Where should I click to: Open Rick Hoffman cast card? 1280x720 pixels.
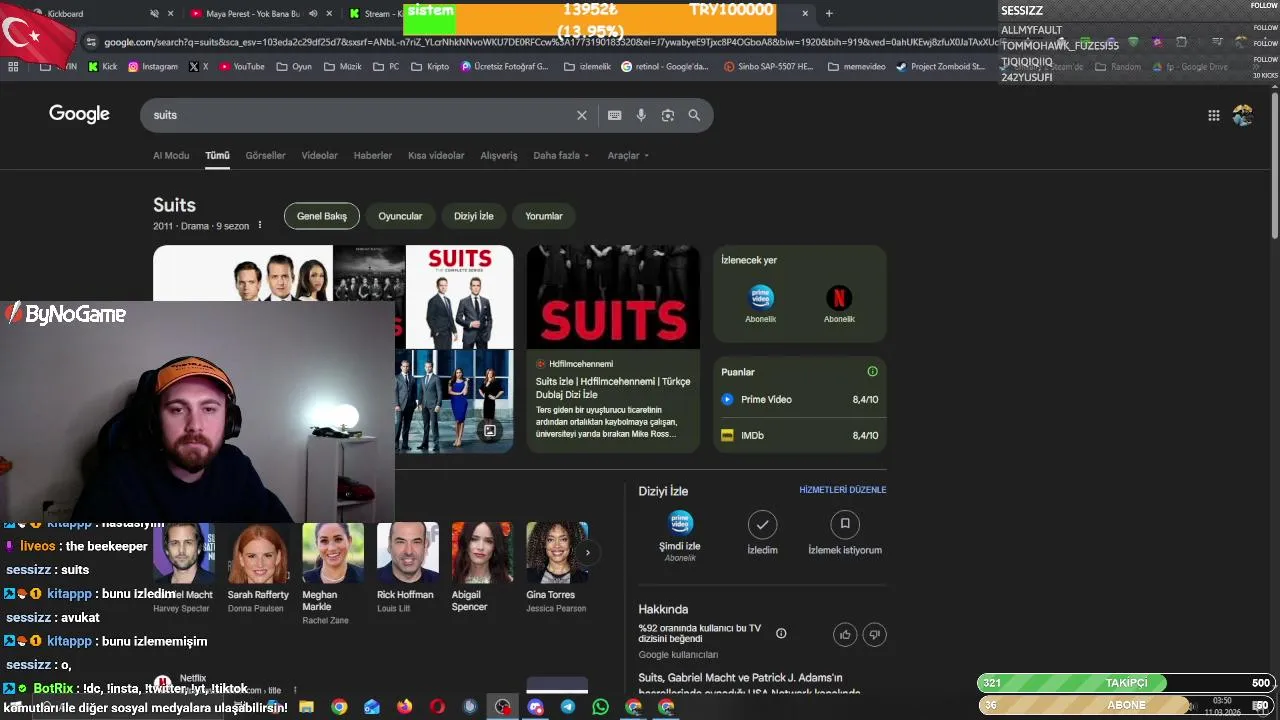(407, 567)
